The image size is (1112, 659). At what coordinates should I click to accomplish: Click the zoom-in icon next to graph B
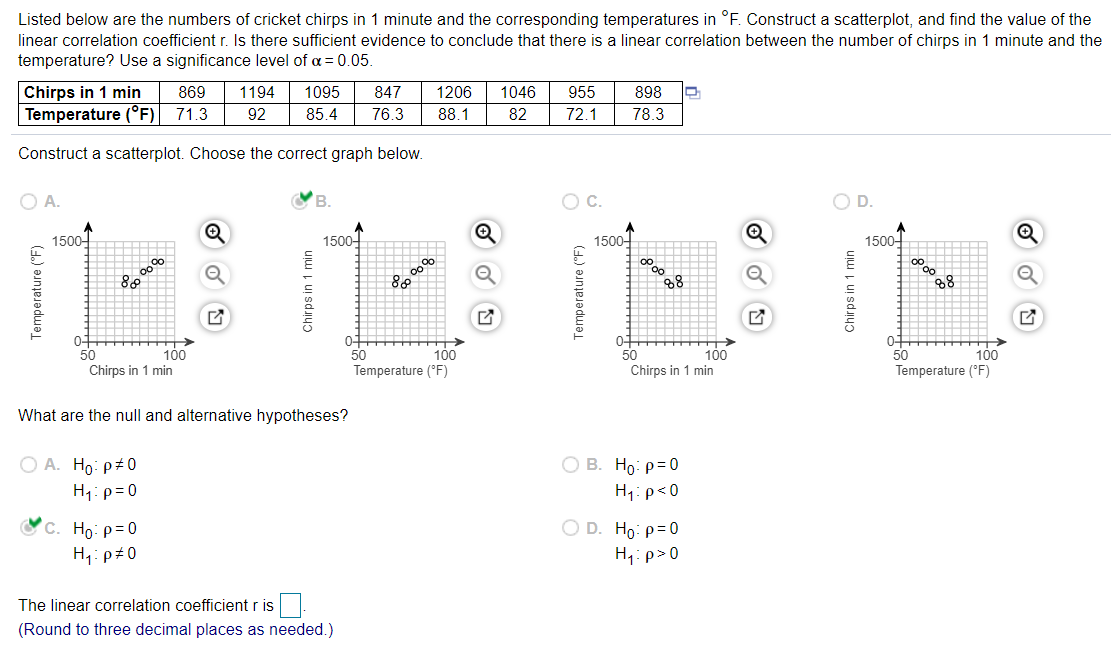tap(486, 233)
